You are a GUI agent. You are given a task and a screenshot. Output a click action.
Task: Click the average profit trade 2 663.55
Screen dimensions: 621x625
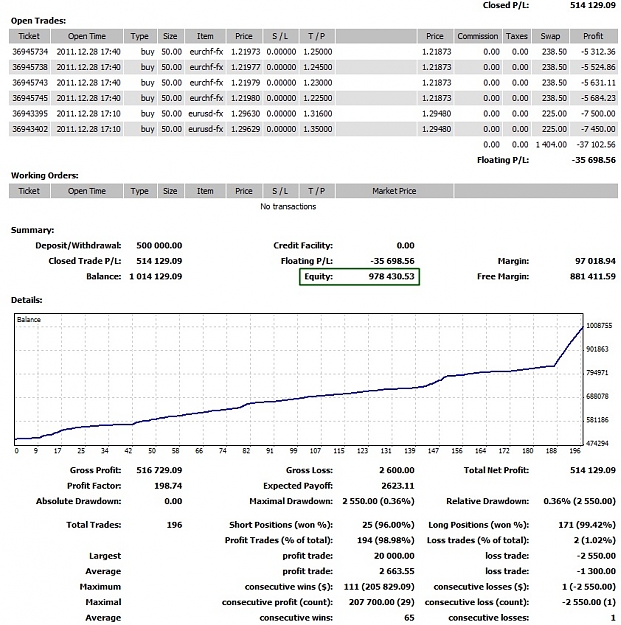(397, 572)
